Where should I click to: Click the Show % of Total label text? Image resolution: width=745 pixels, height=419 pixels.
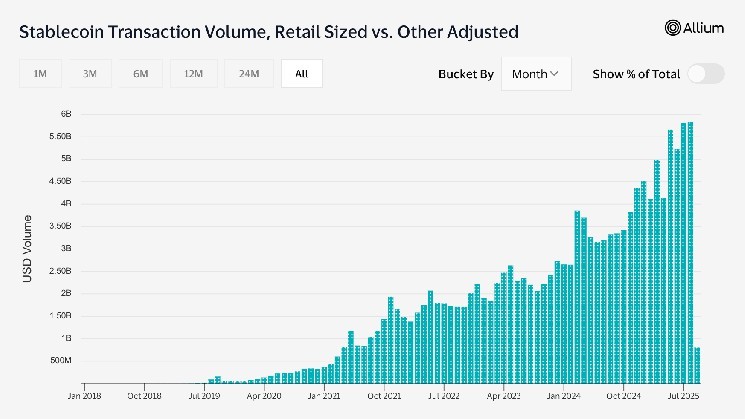(x=635, y=74)
